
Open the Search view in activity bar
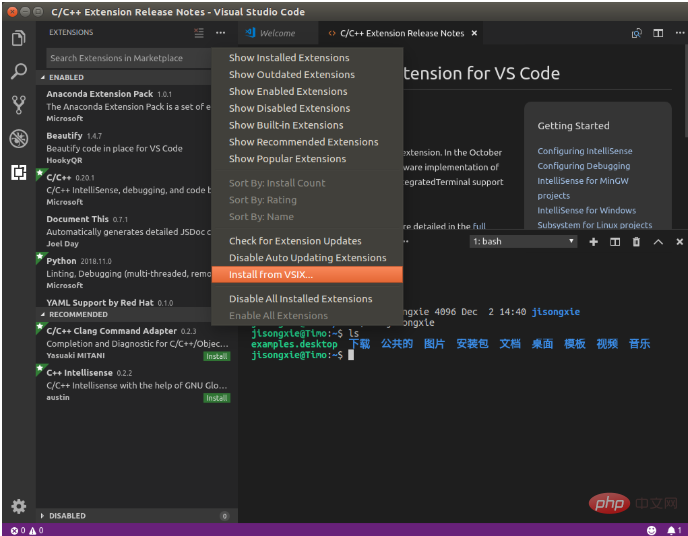pyautogui.click(x=18, y=71)
